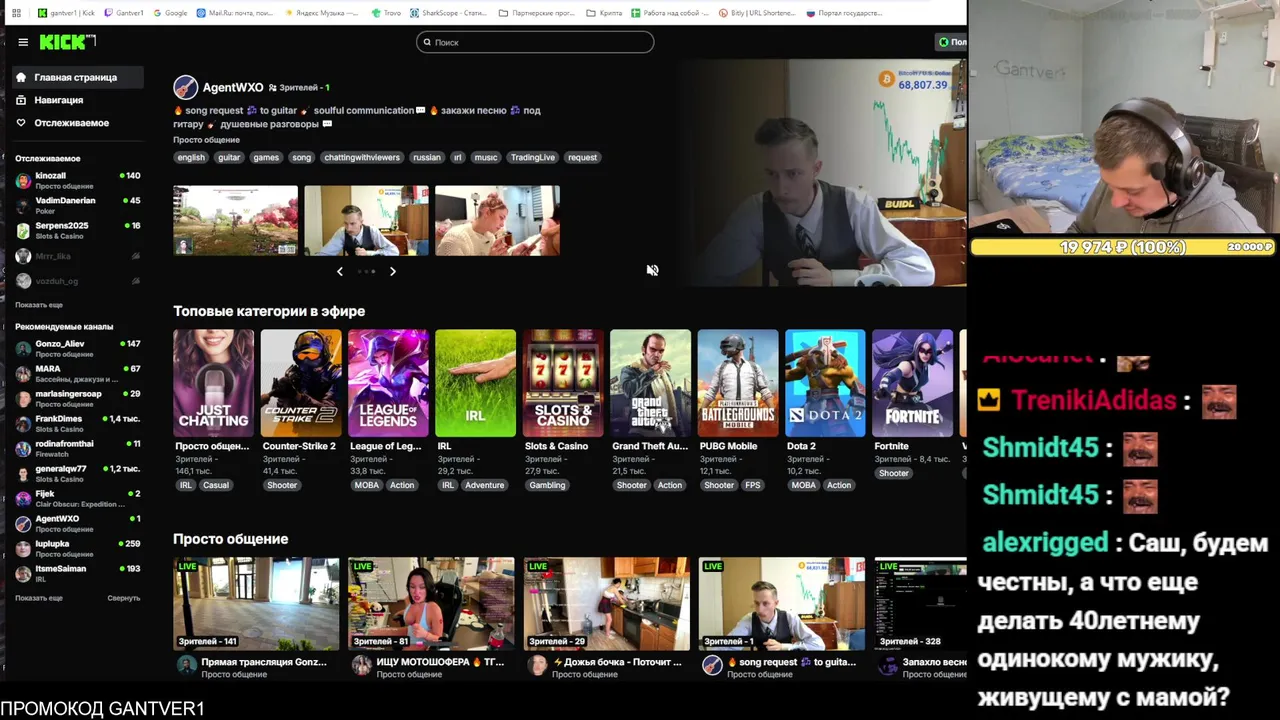1280x720 pixels.
Task: Select carousel thumbnail of woman in sweater
Action: pos(497,220)
